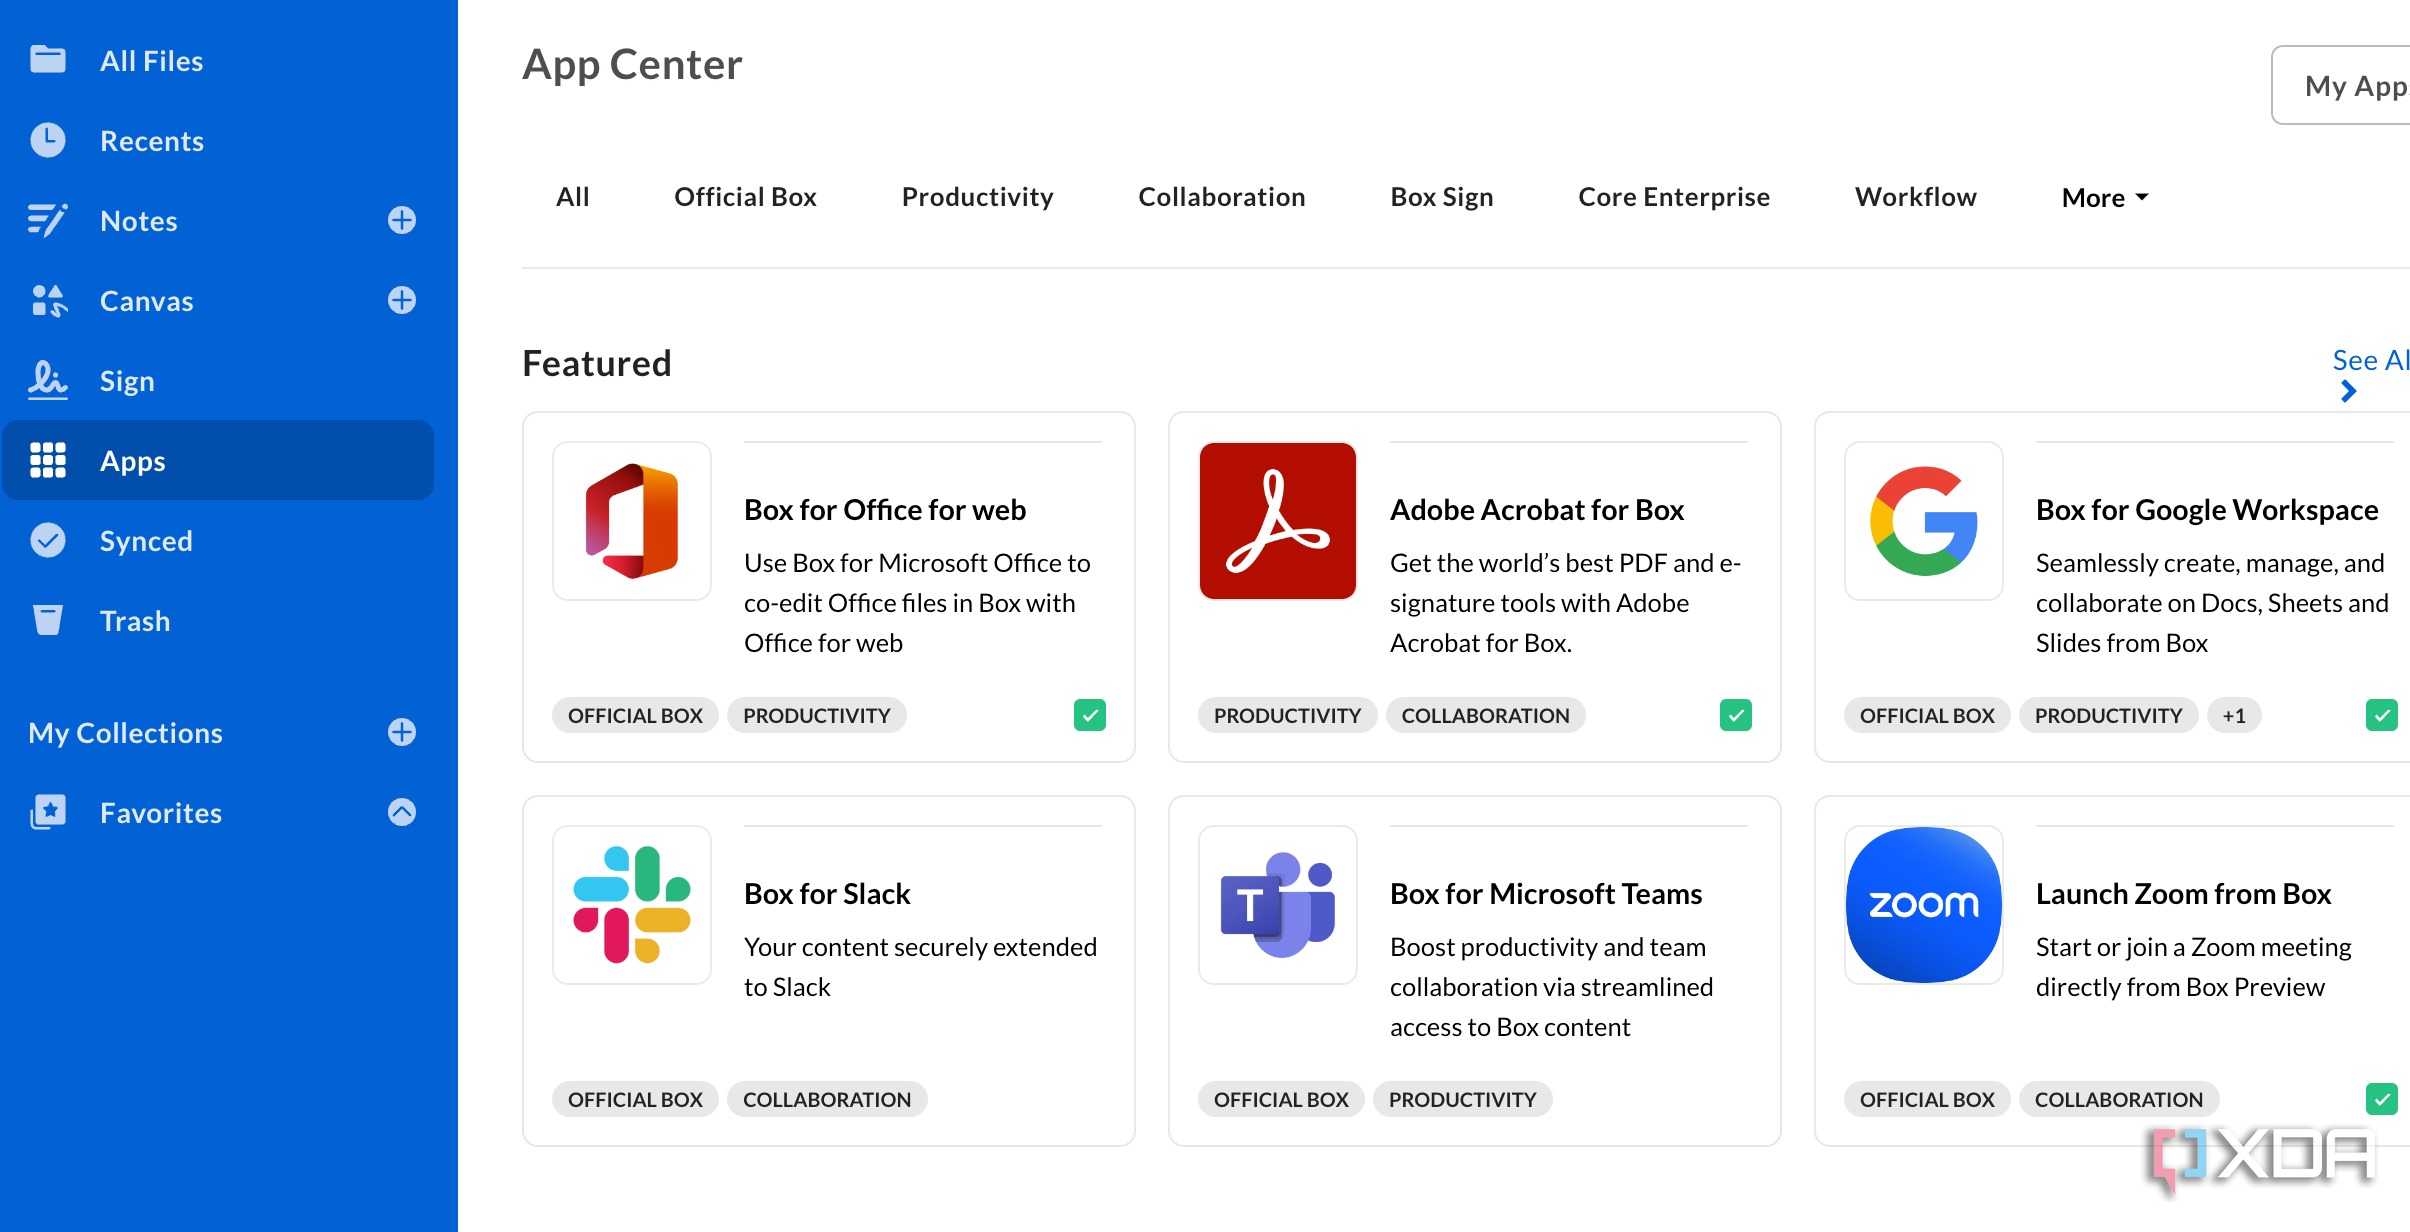The height and width of the screenshot is (1232, 2410).
Task: Click the +1 tag on Google Workspace card
Action: coord(2234,715)
